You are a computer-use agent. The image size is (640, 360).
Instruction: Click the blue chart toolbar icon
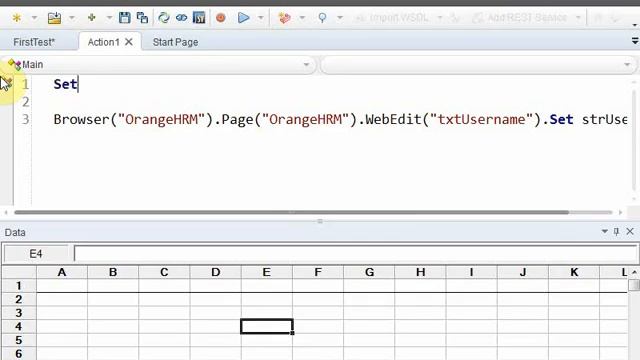coord(199,18)
